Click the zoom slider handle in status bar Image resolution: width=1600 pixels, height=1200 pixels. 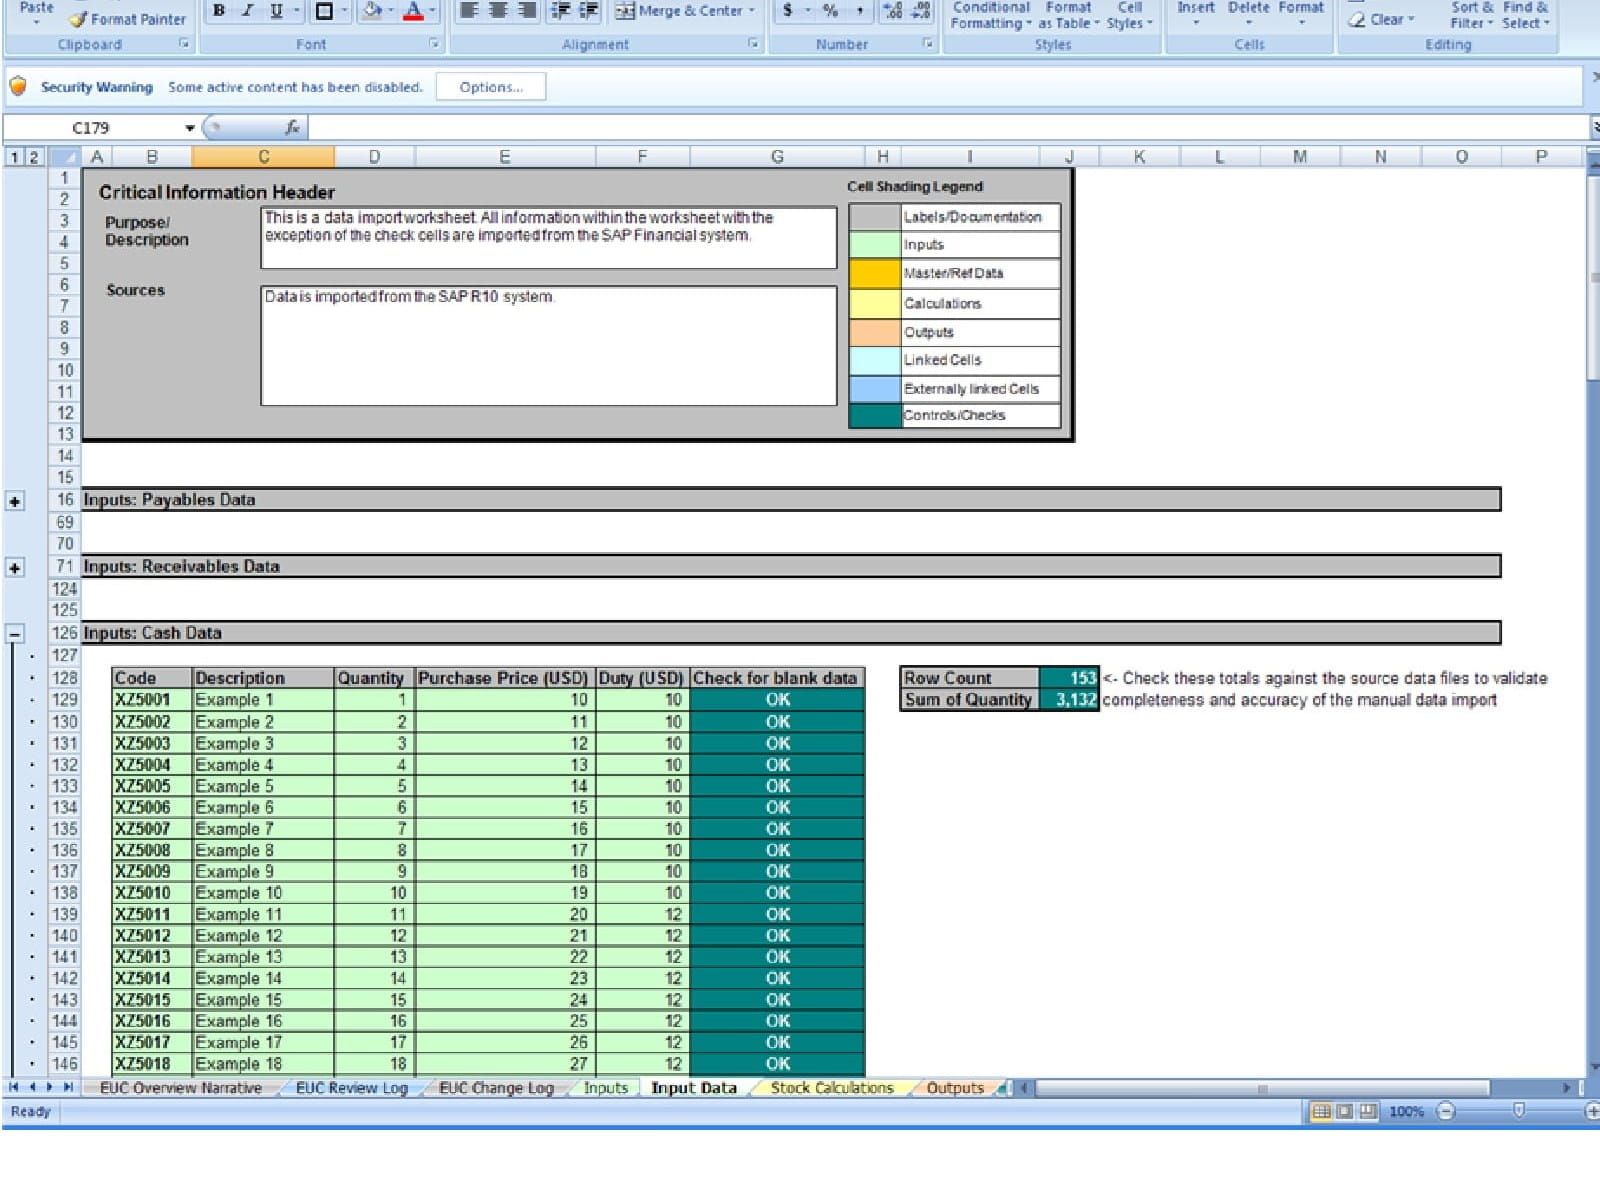tap(1518, 1111)
